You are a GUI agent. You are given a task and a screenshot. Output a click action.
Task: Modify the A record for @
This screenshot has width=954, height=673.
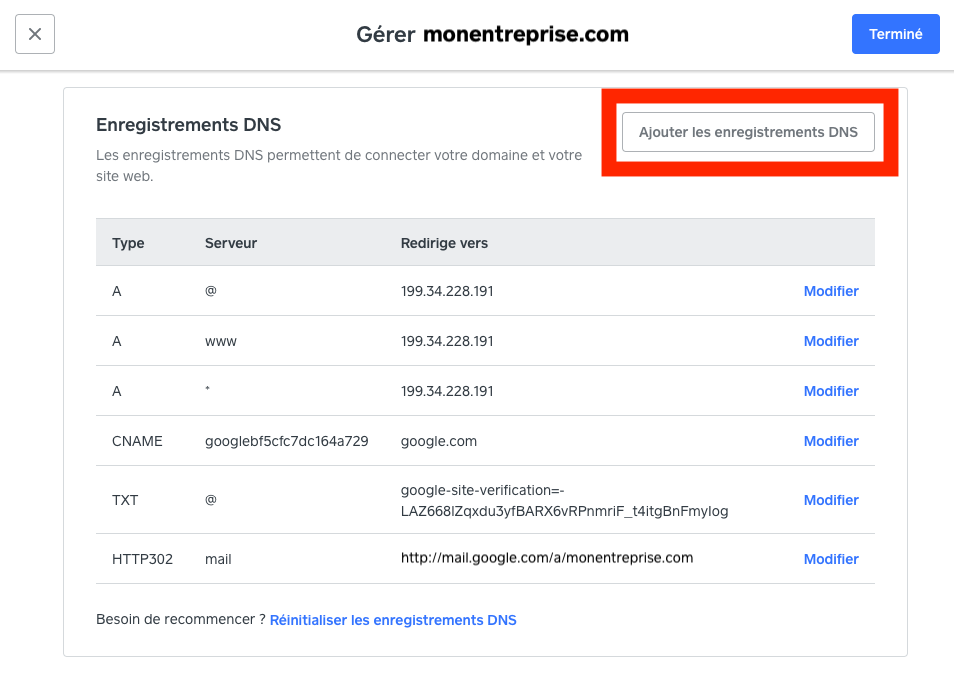point(830,291)
